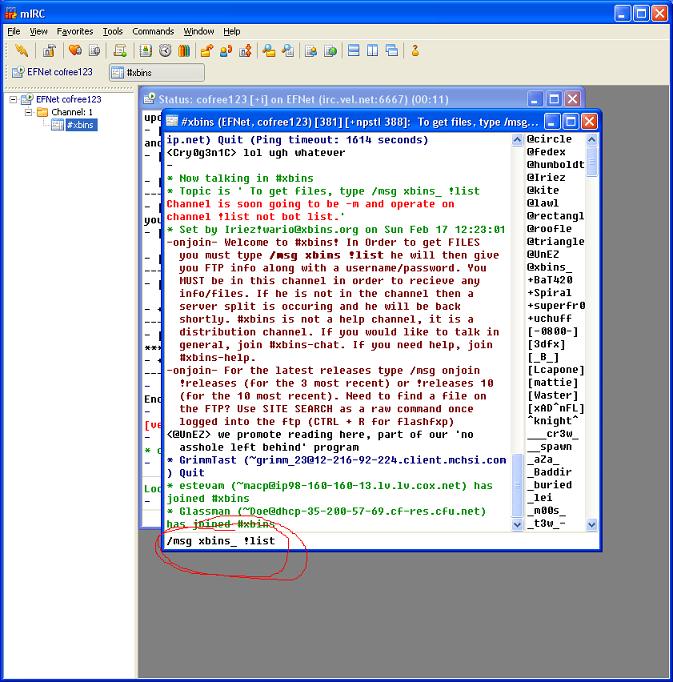Minimize the #xbins channel window
Screen dimensions: 673x682
(552, 122)
